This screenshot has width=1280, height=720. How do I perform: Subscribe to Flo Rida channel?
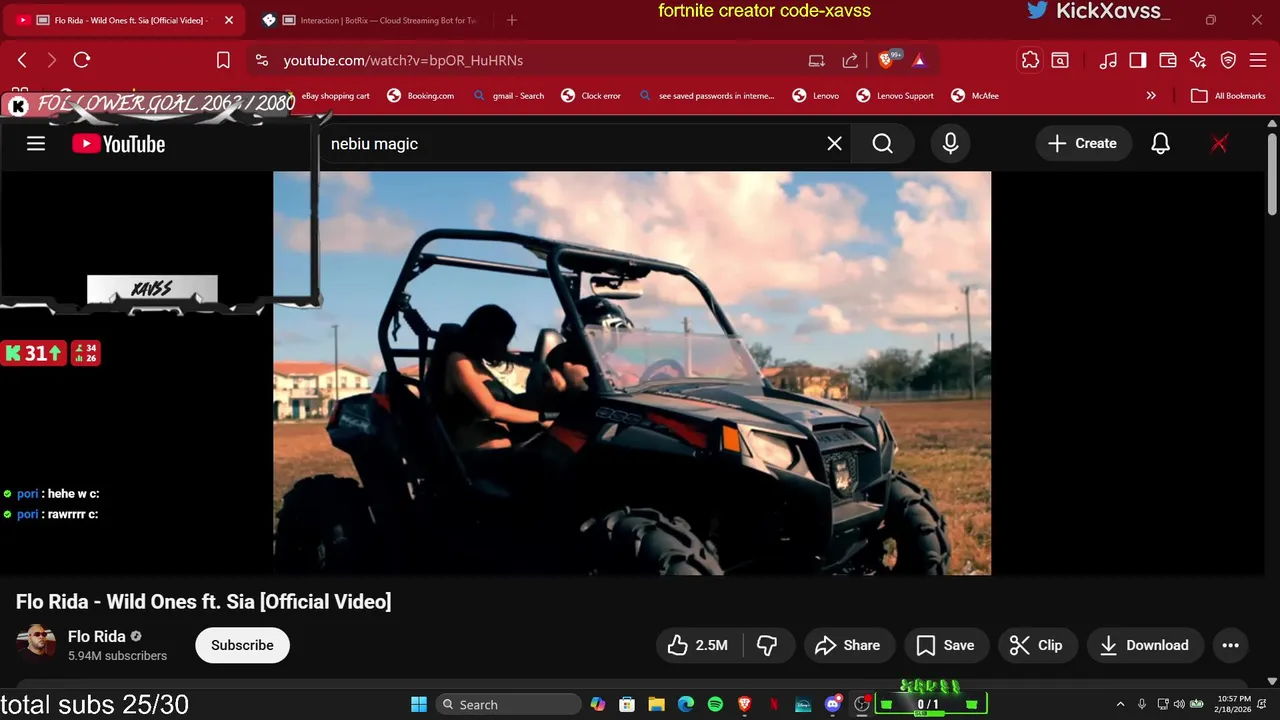pyautogui.click(x=242, y=645)
